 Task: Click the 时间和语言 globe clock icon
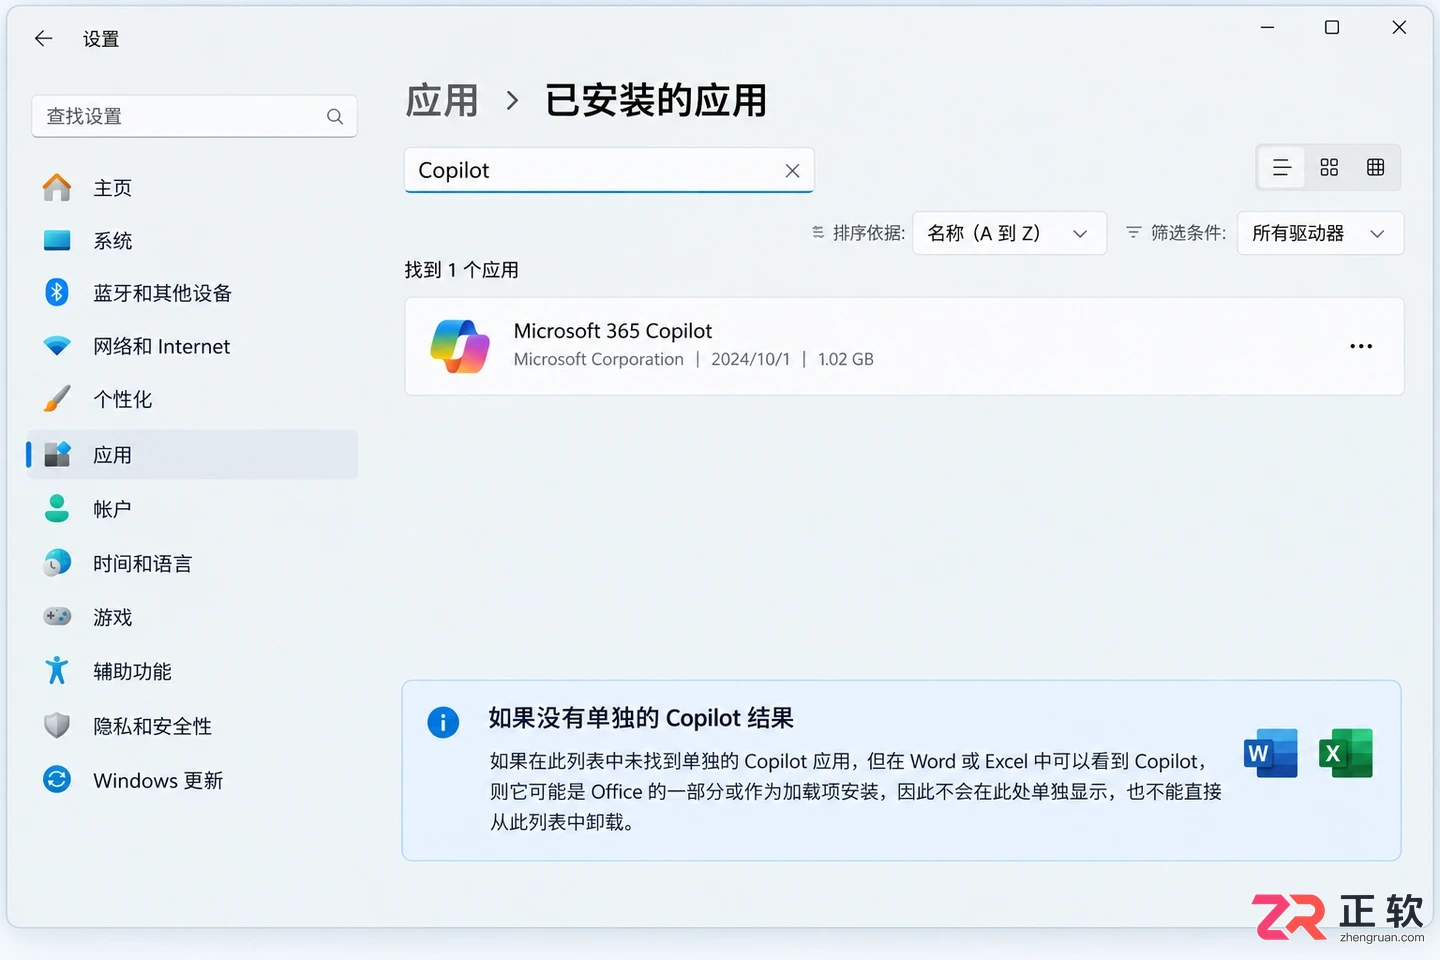click(57, 563)
